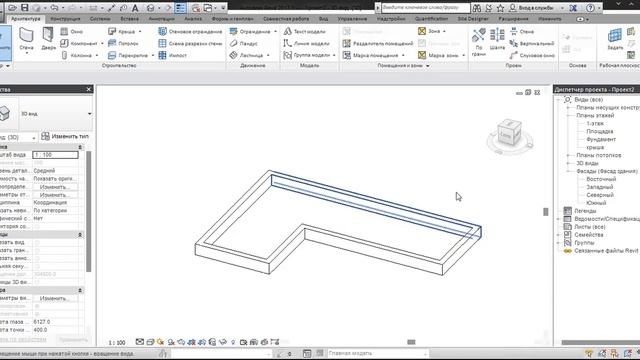640x360 pixels.
Task: Go to the Вставка ribbon tab
Action: (129, 19)
